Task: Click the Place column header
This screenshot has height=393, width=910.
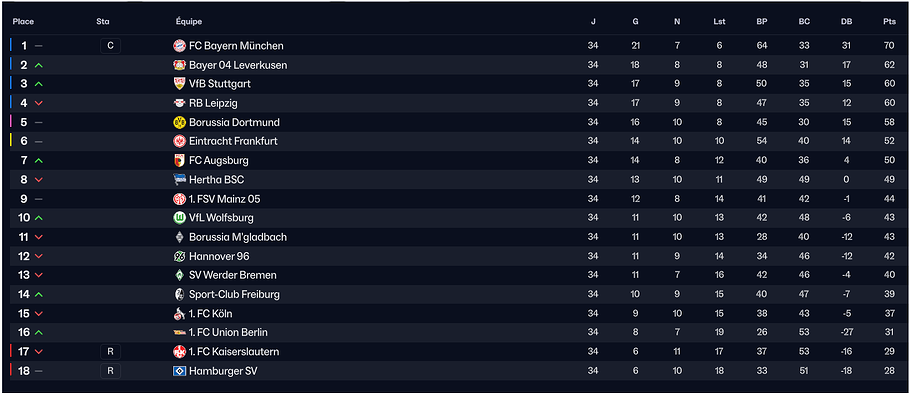Action: click(x=23, y=21)
